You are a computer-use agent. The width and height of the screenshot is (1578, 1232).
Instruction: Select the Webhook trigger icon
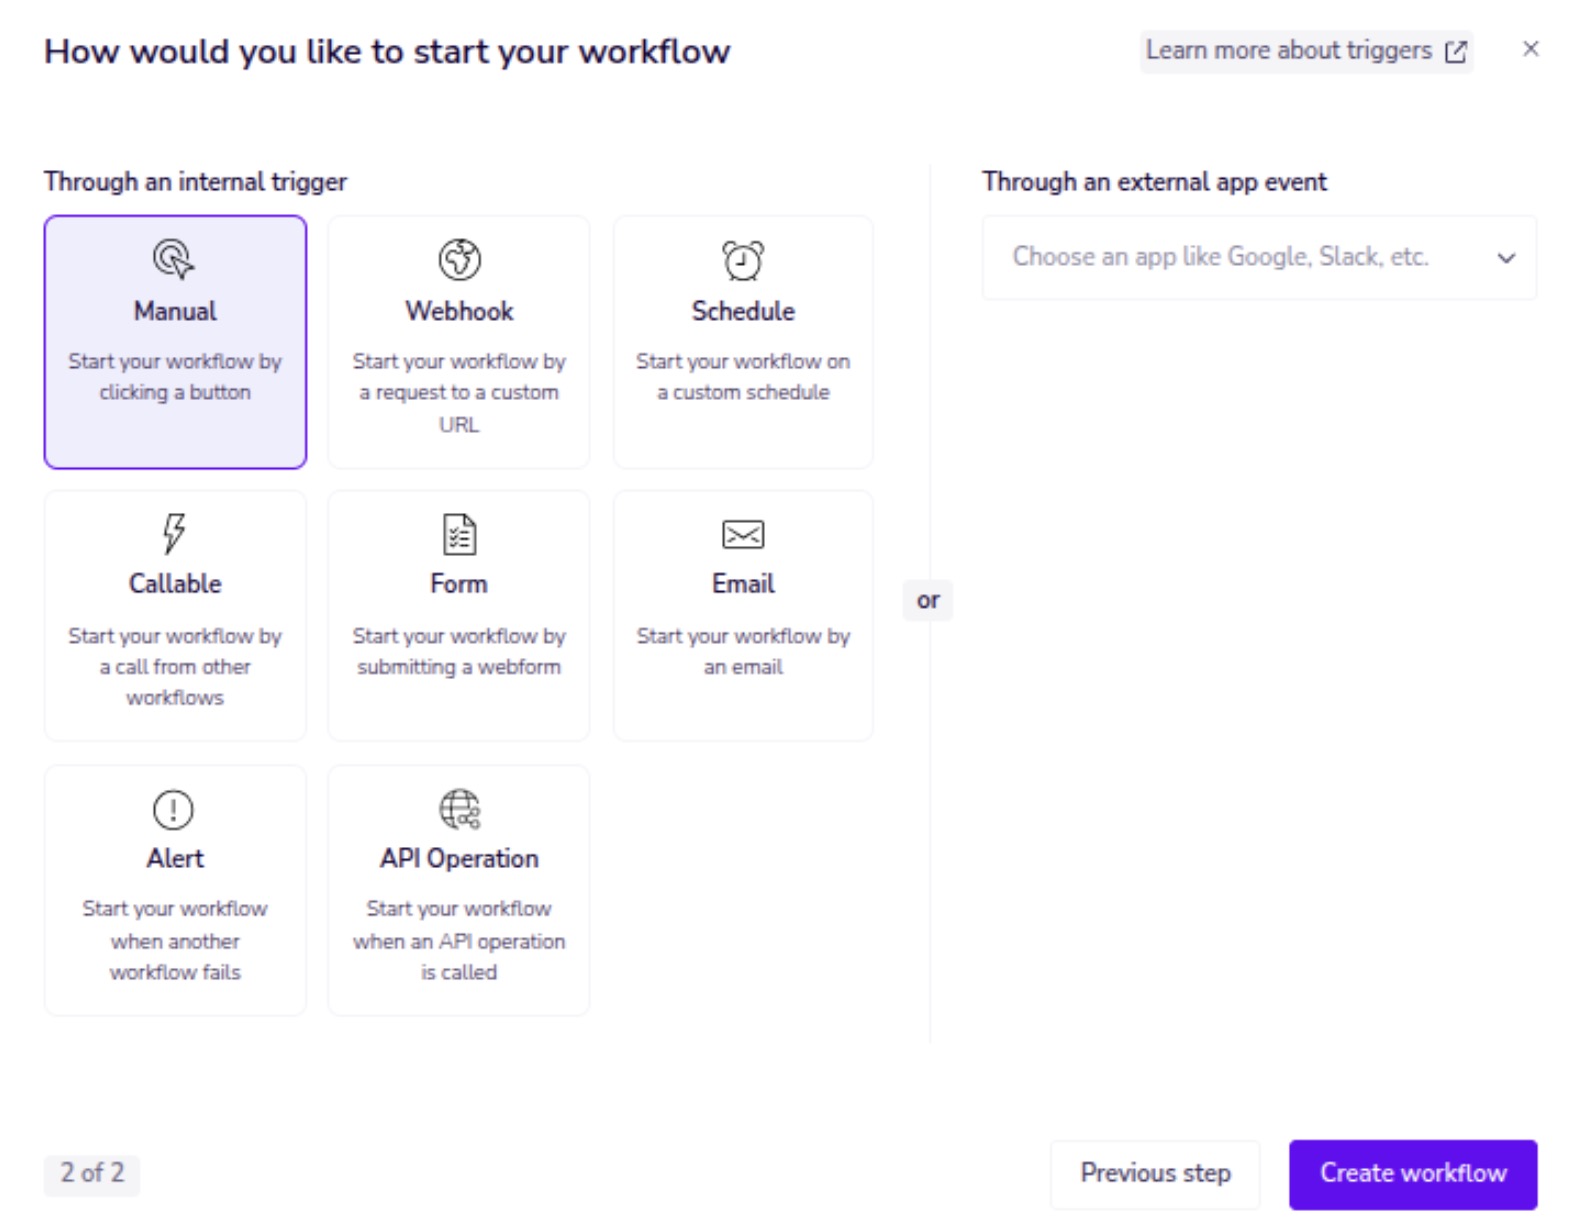point(459,259)
